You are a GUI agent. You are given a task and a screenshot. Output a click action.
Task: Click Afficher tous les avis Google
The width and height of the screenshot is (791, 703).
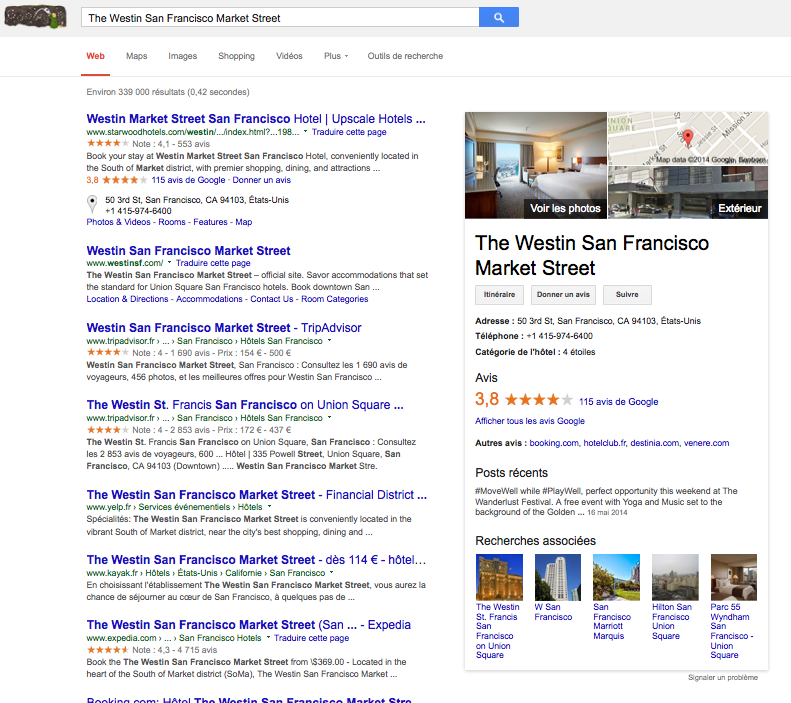[530, 421]
